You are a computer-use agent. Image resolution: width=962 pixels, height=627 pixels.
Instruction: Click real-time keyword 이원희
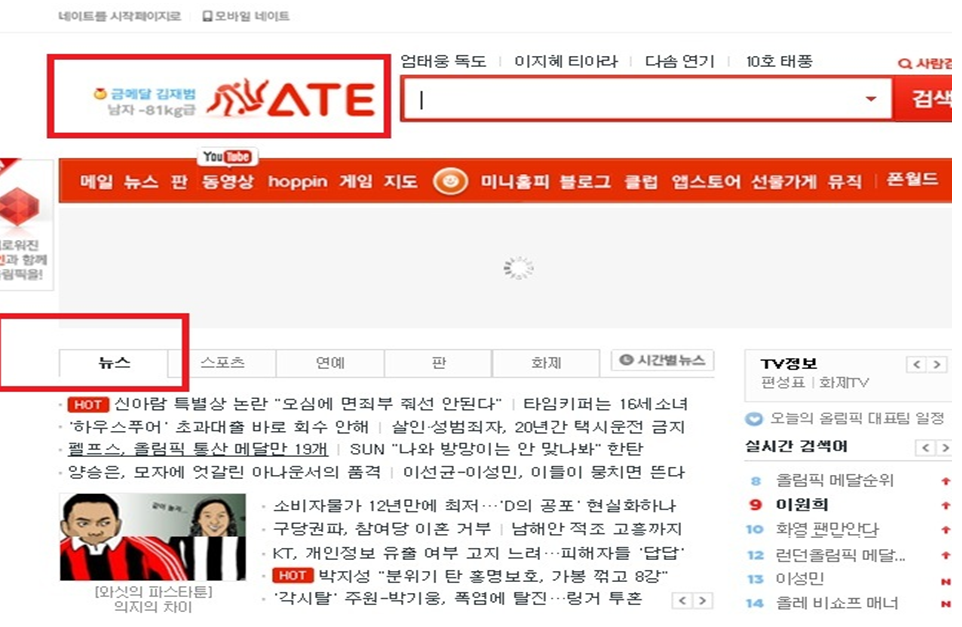coord(802,505)
